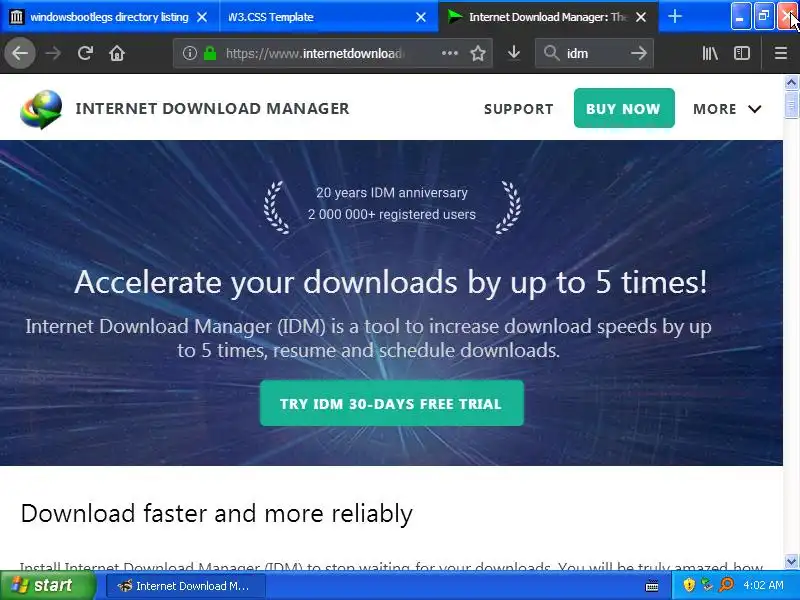The image size is (800, 600).
Task: Click the scrollbar down arrow
Action: point(791,561)
